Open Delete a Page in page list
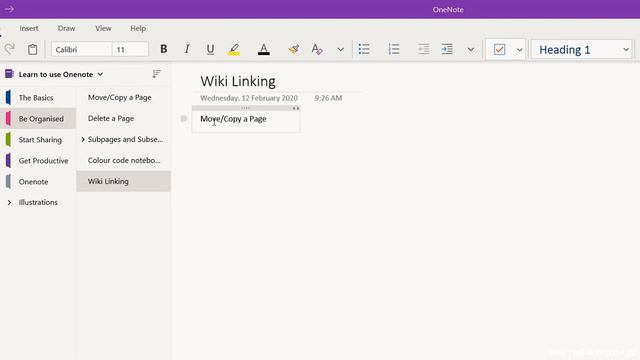This screenshot has width=640, height=360. pos(123,119)
